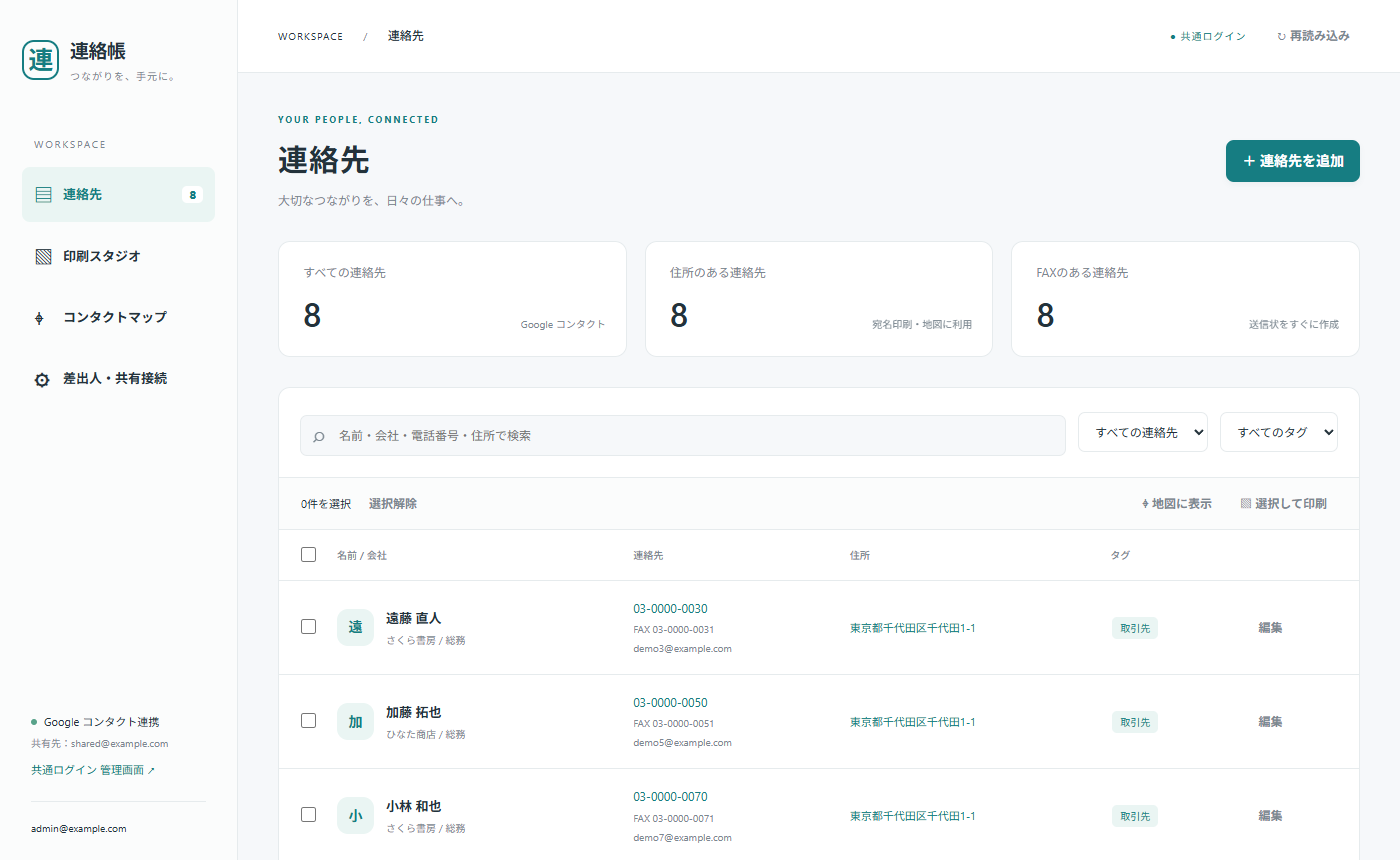
Task: Open 印刷スタジオ in the sidebar
Action: 118,256
